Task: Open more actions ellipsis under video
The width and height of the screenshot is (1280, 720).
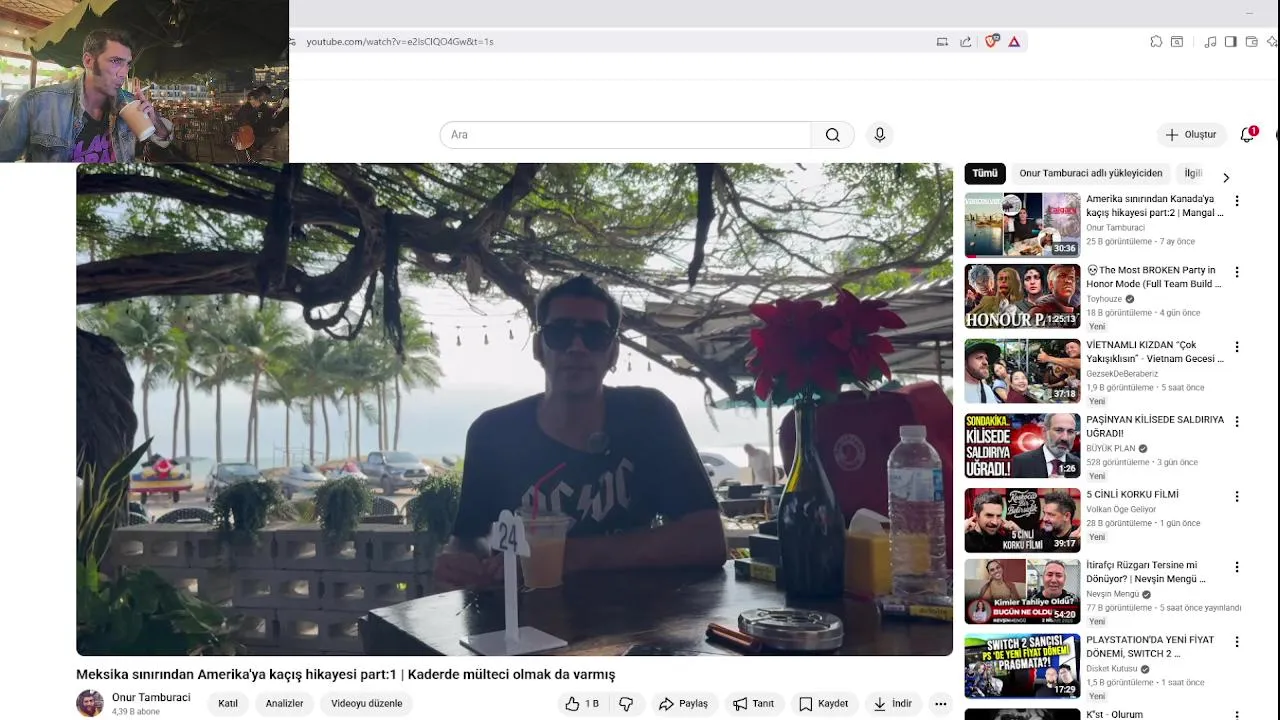Action: click(x=940, y=704)
